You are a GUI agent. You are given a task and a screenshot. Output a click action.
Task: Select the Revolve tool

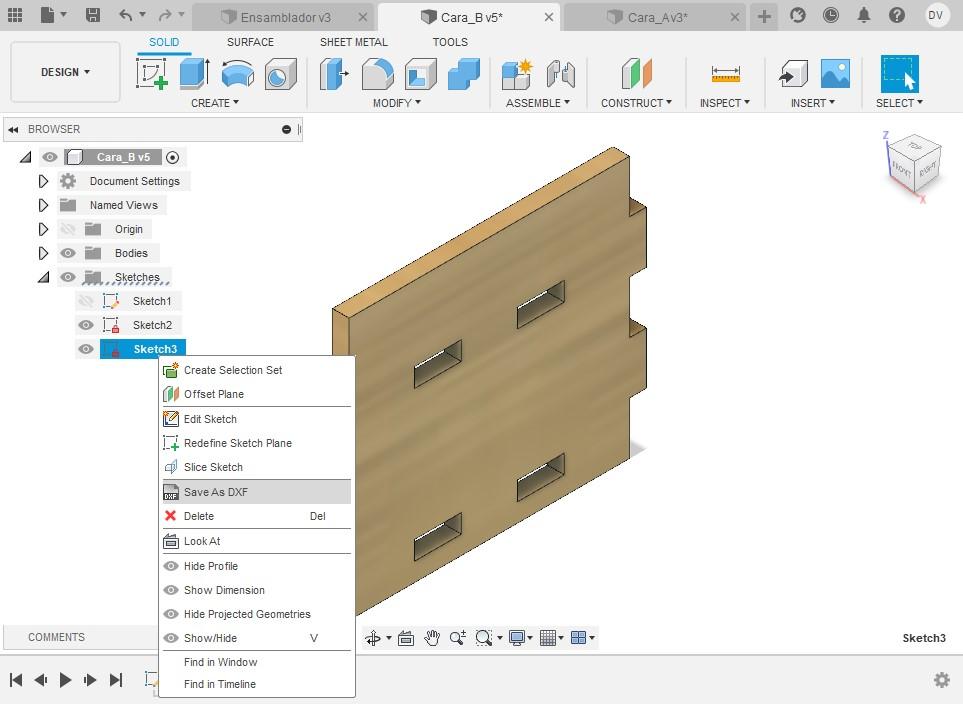tap(238, 74)
